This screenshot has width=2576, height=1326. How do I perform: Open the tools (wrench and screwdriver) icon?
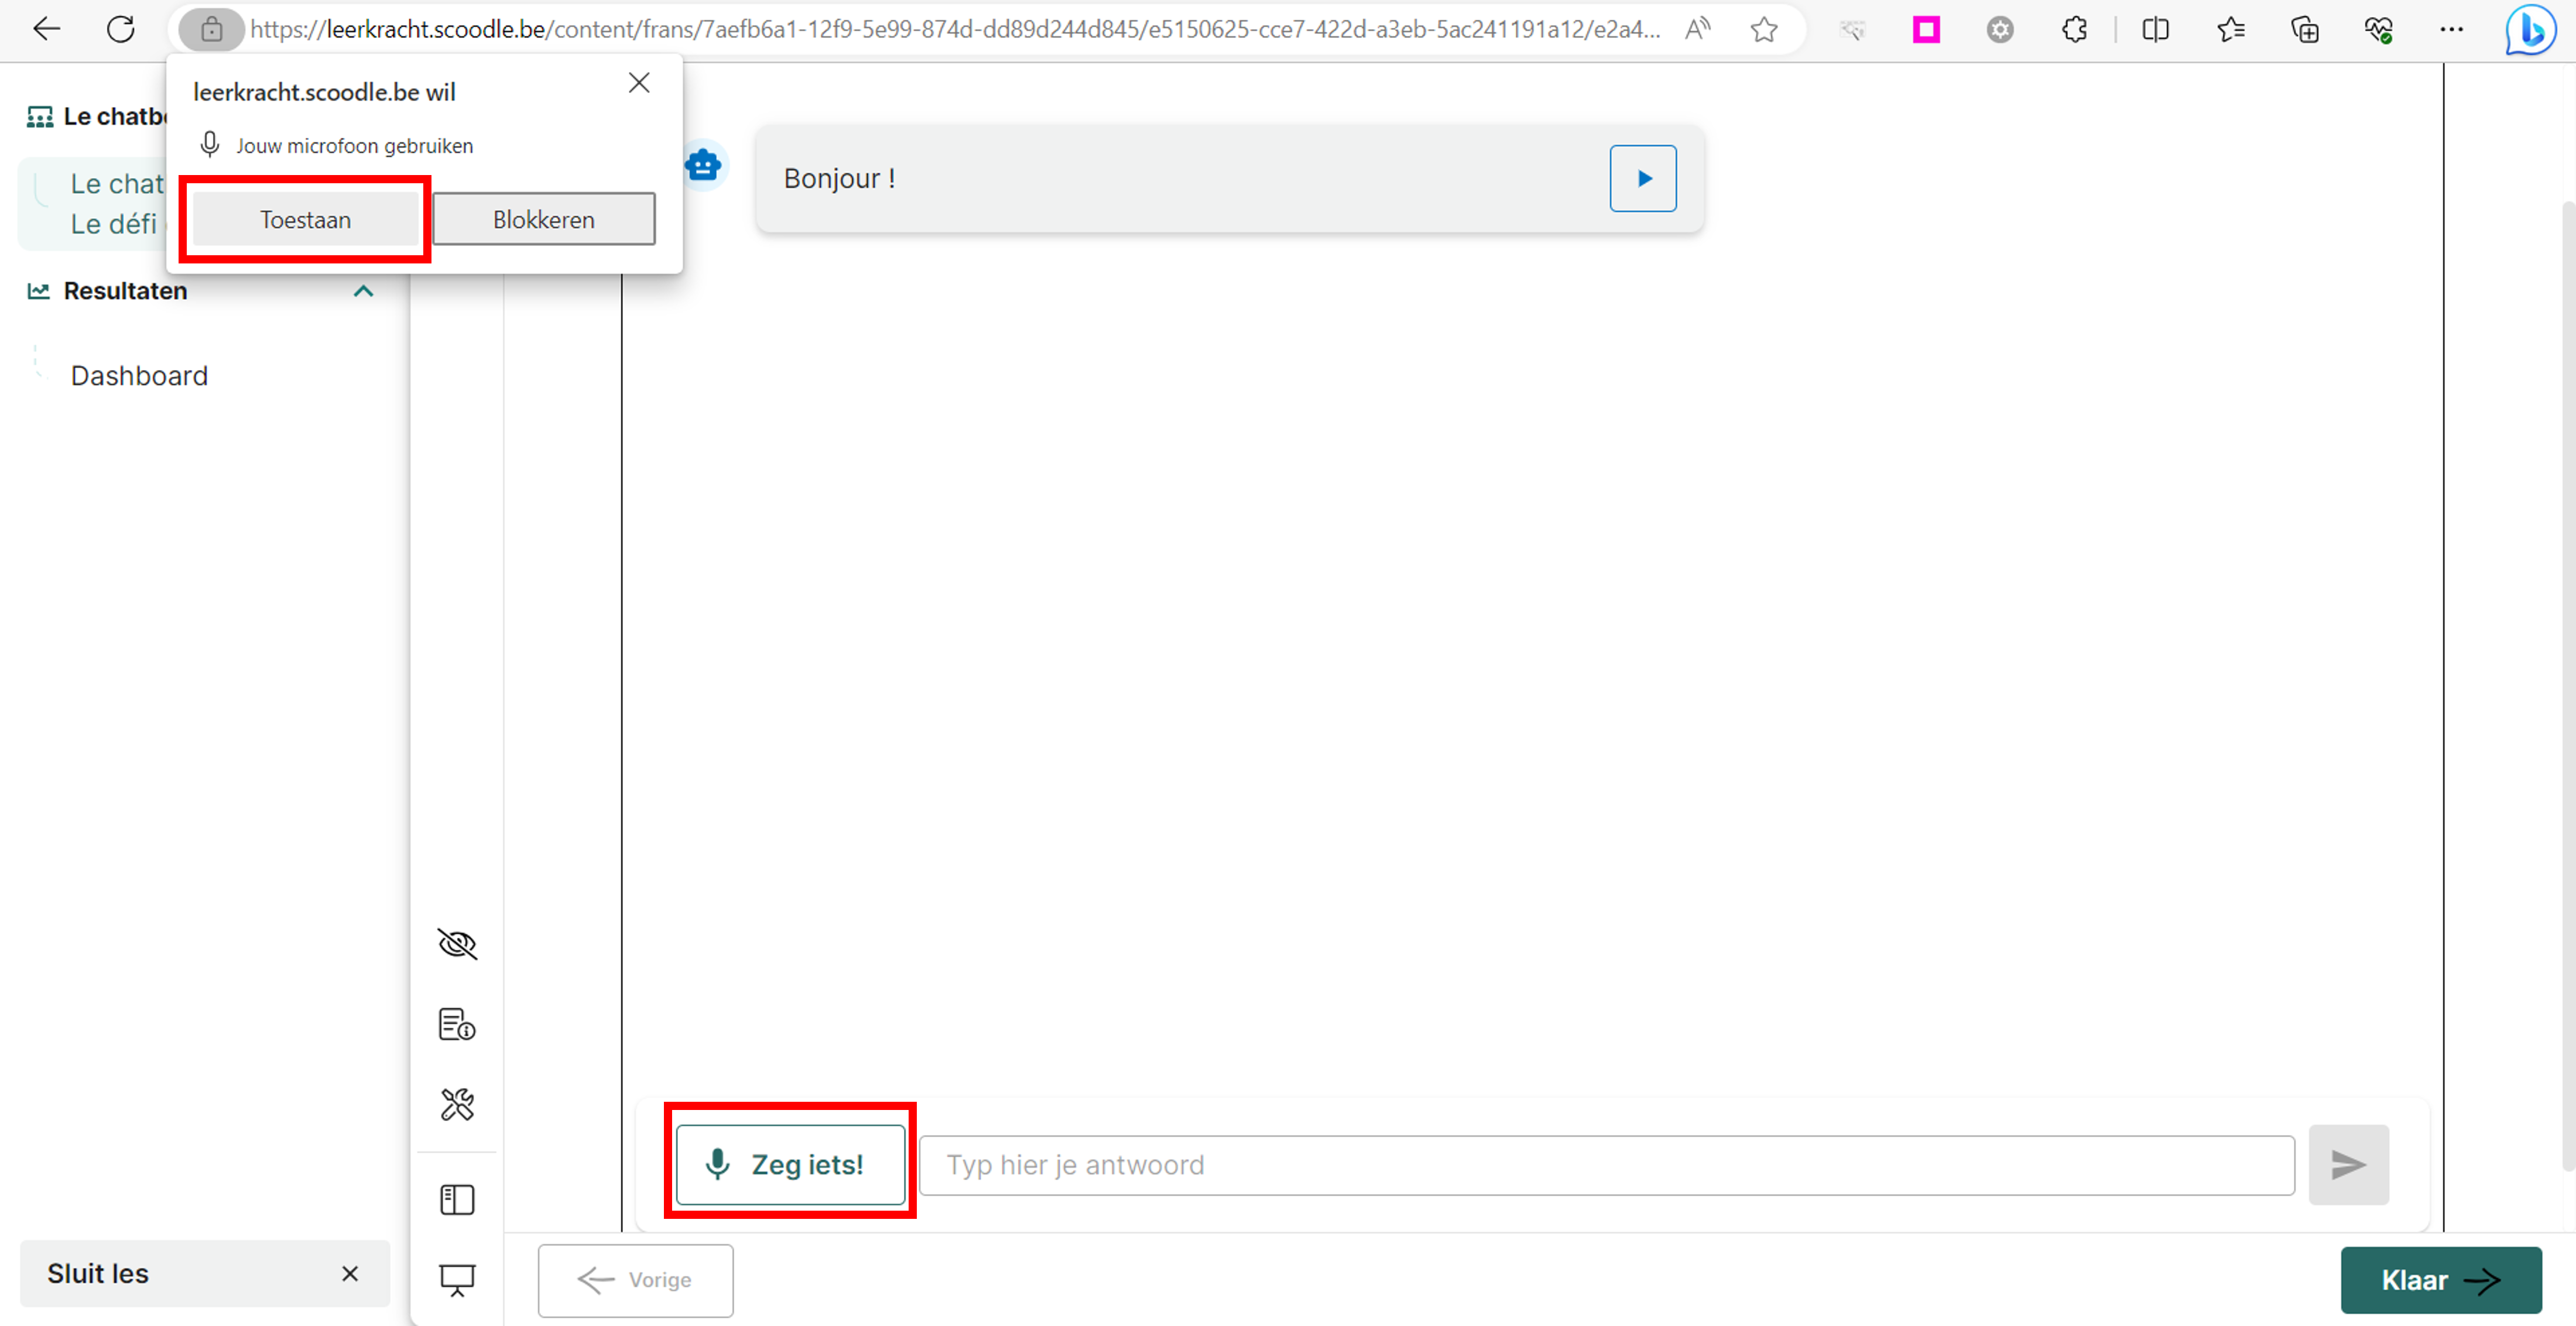(x=457, y=1104)
